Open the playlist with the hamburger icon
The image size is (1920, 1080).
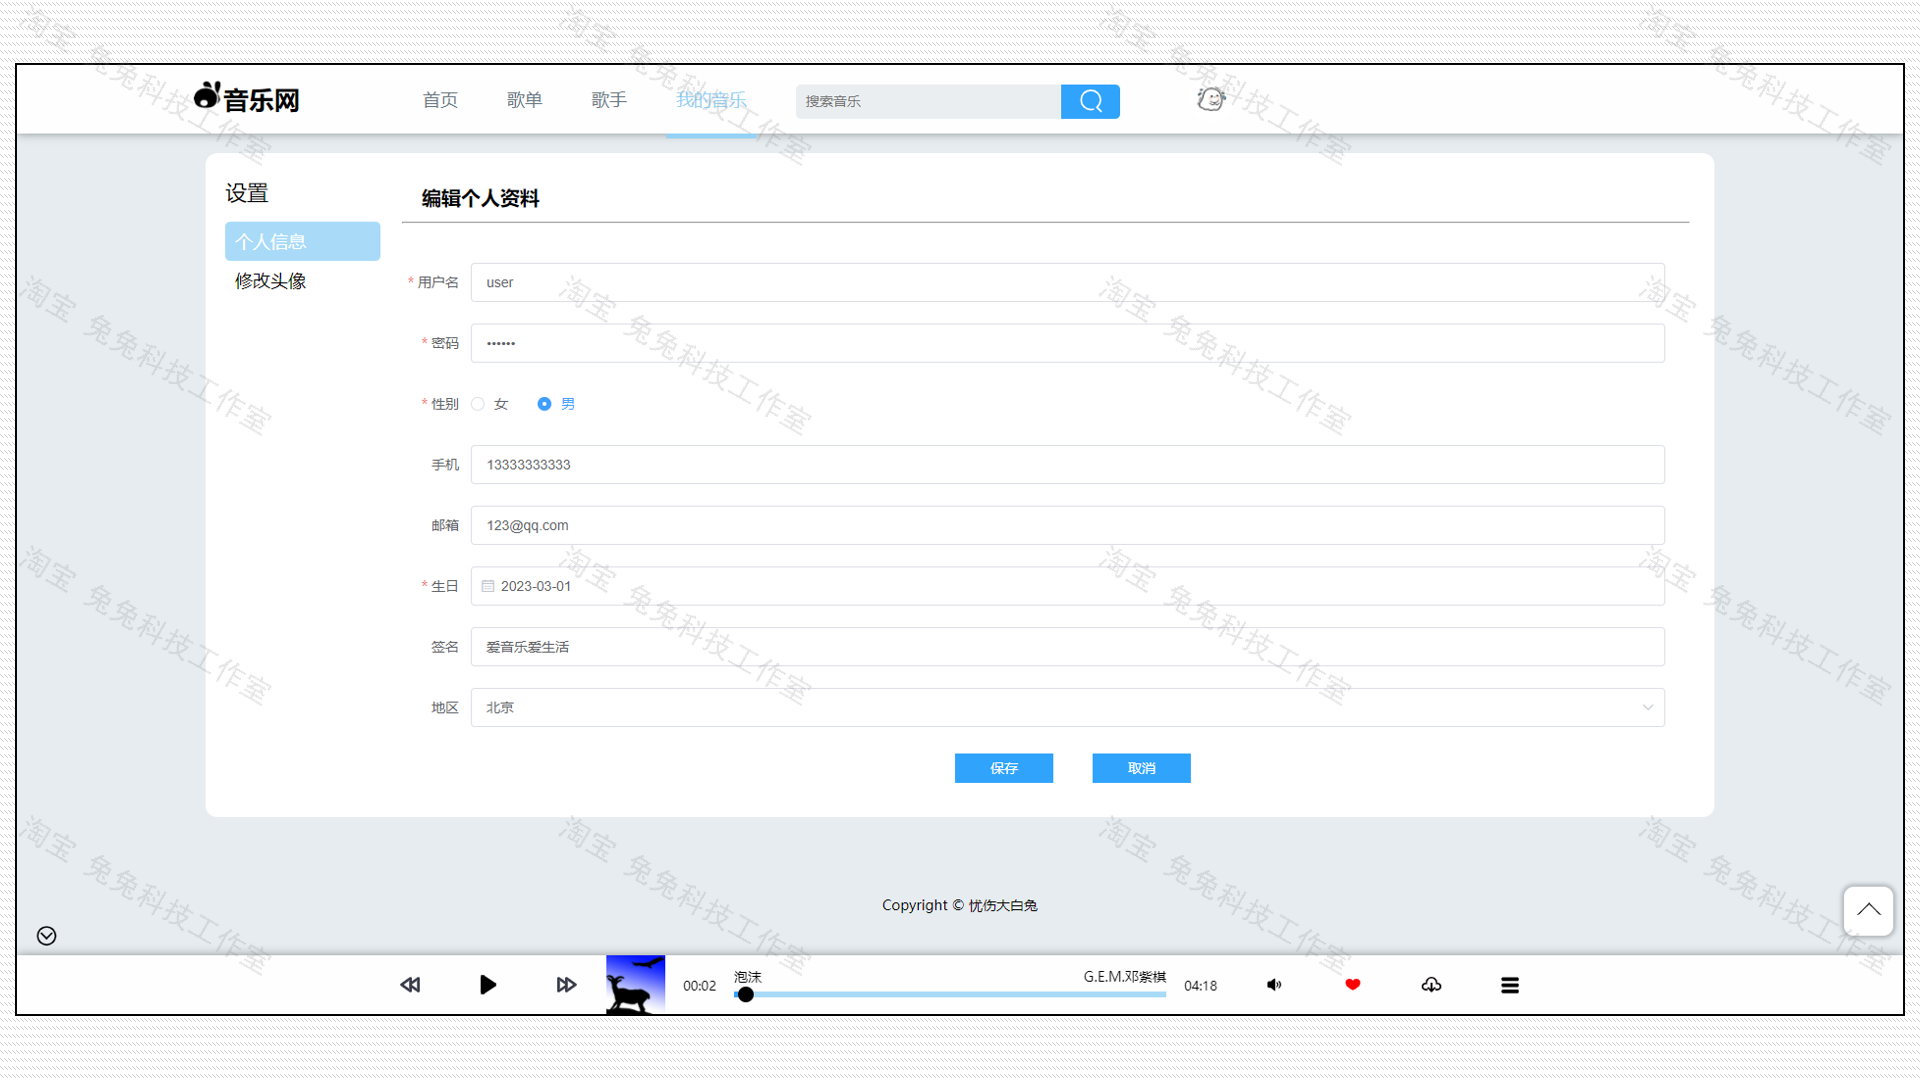tap(1510, 984)
